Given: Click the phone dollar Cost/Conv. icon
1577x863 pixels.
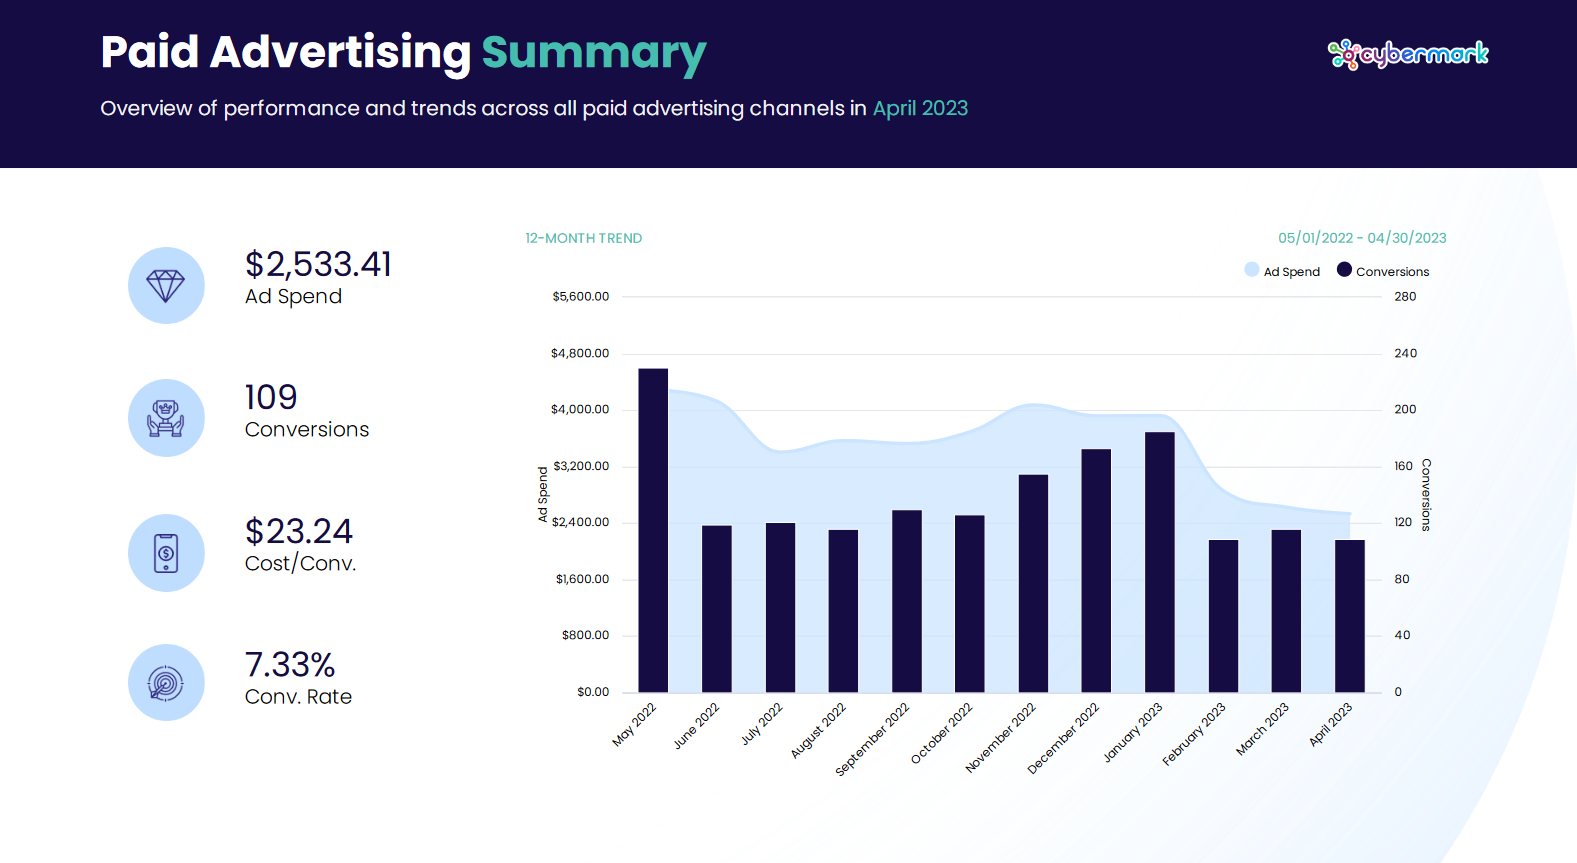Looking at the screenshot, I should 166,553.
